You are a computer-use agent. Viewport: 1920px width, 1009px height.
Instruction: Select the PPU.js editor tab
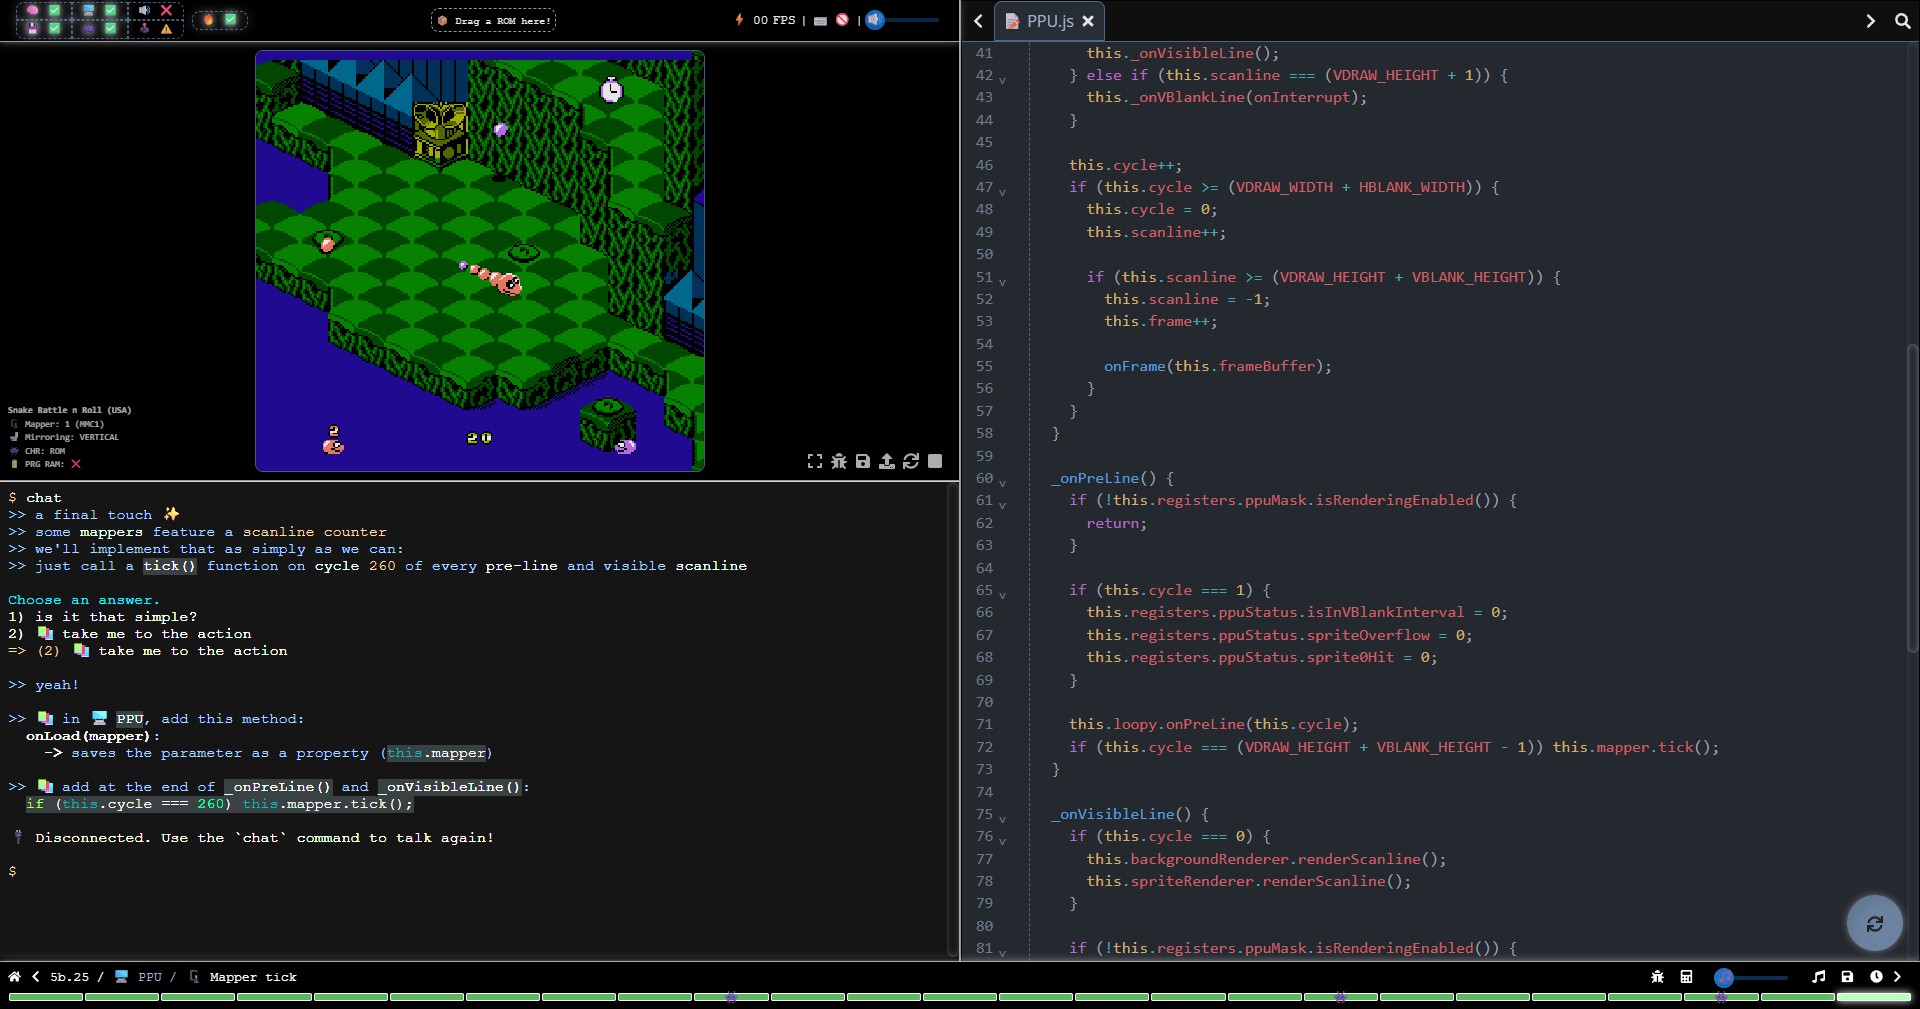click(x=1050, y=21)
